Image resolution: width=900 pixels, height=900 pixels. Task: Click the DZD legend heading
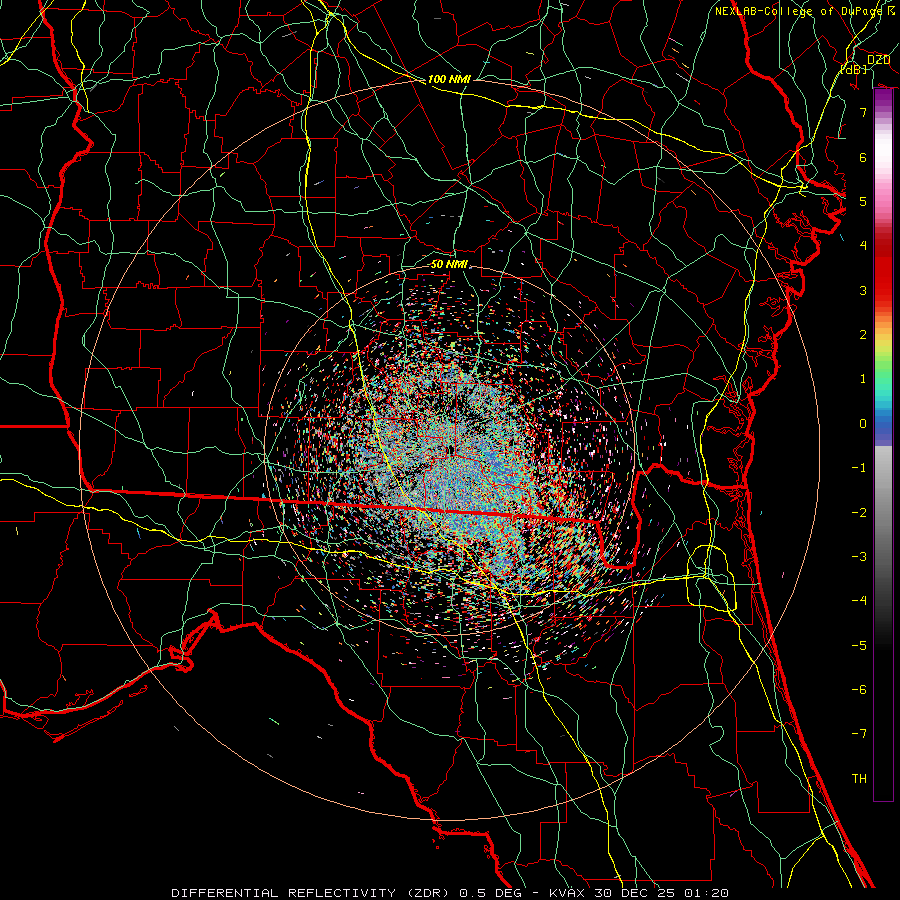coord(878,60)
